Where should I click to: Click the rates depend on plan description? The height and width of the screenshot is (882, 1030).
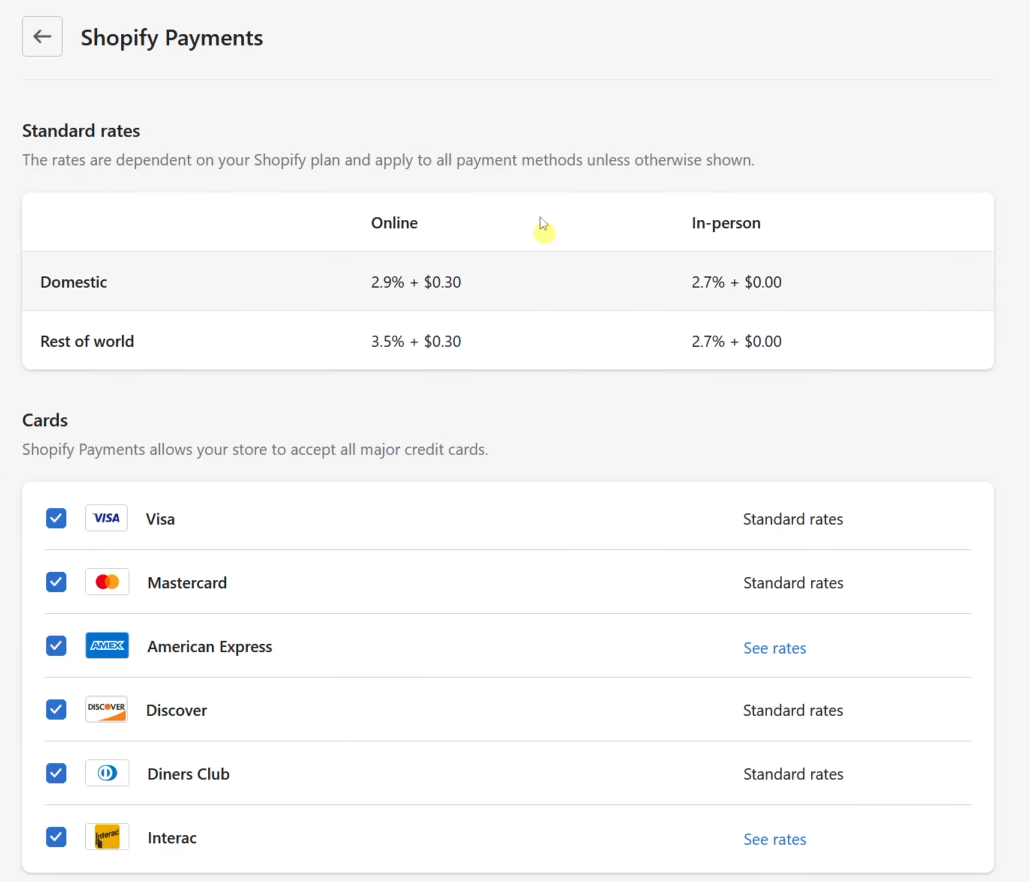click(388, 160)
